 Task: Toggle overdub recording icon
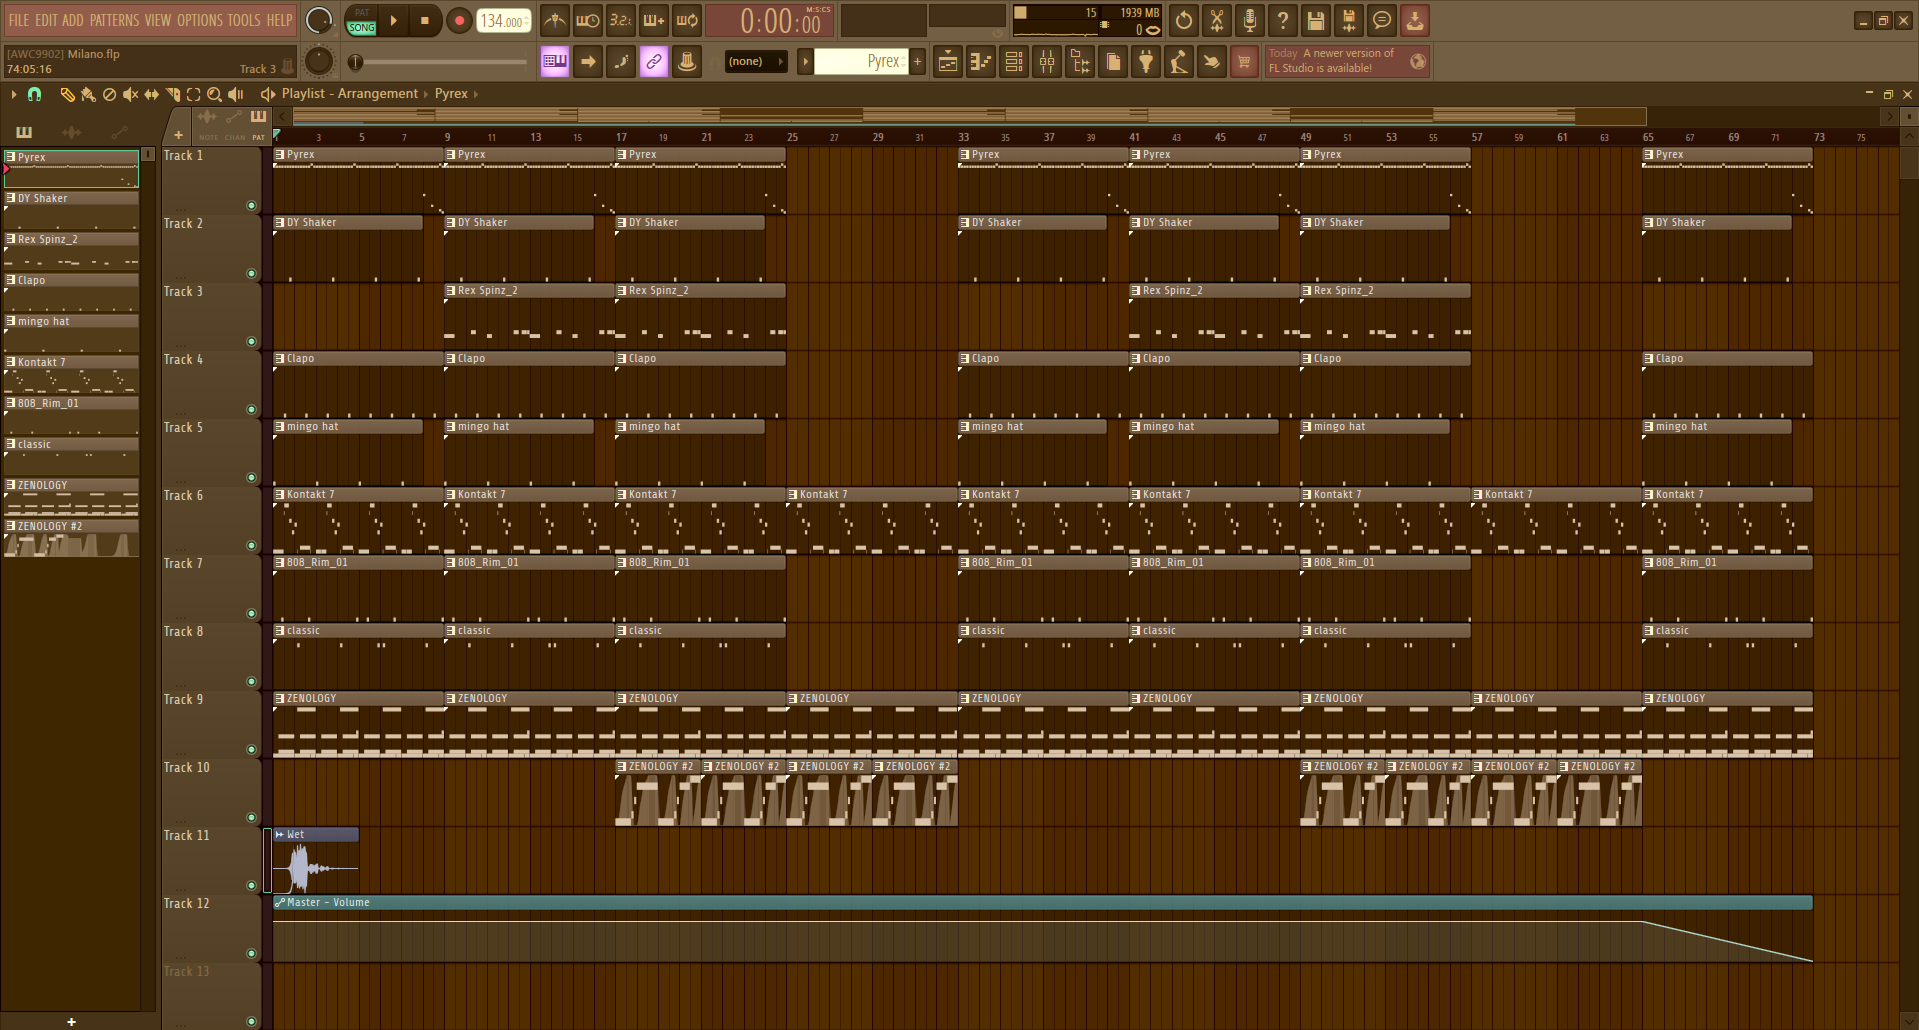tap(654, 20)
